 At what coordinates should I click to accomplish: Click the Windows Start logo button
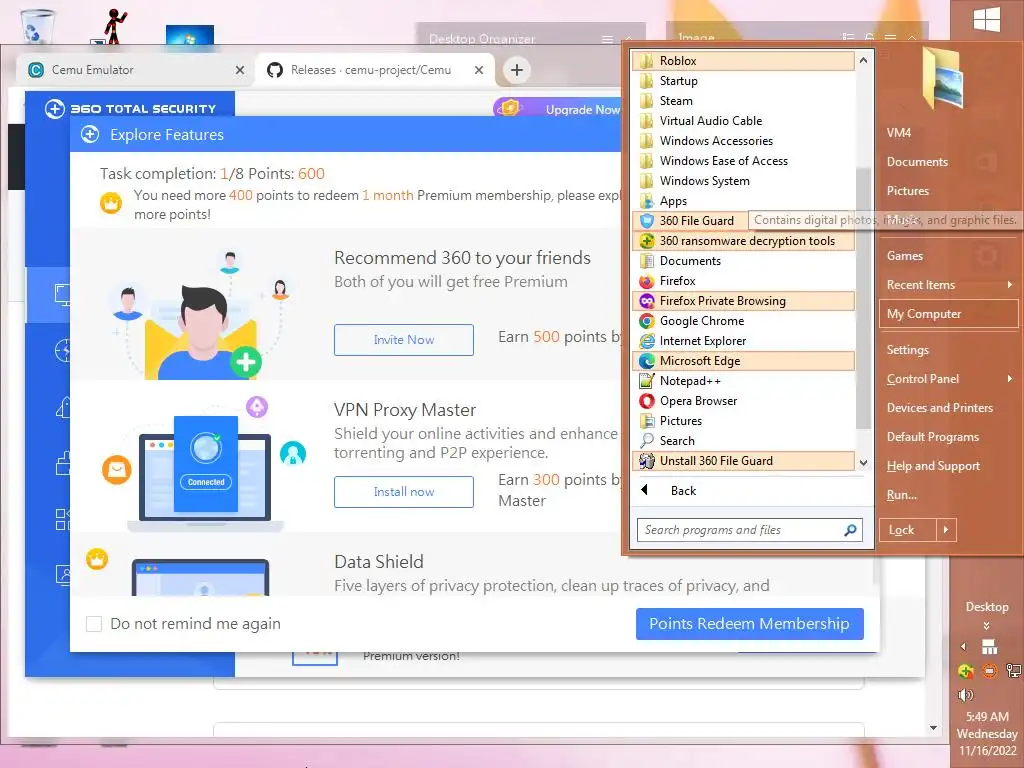point(987,20)
